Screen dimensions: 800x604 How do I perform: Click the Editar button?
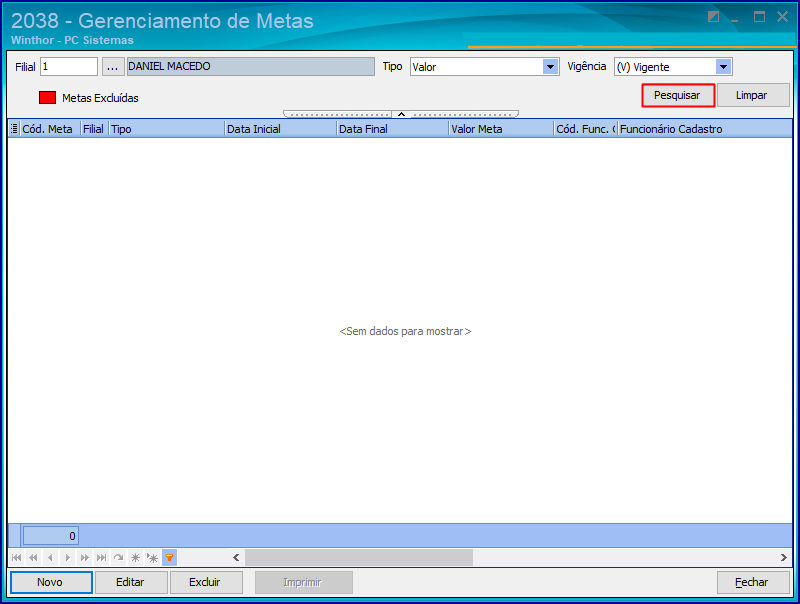[131, 583]
